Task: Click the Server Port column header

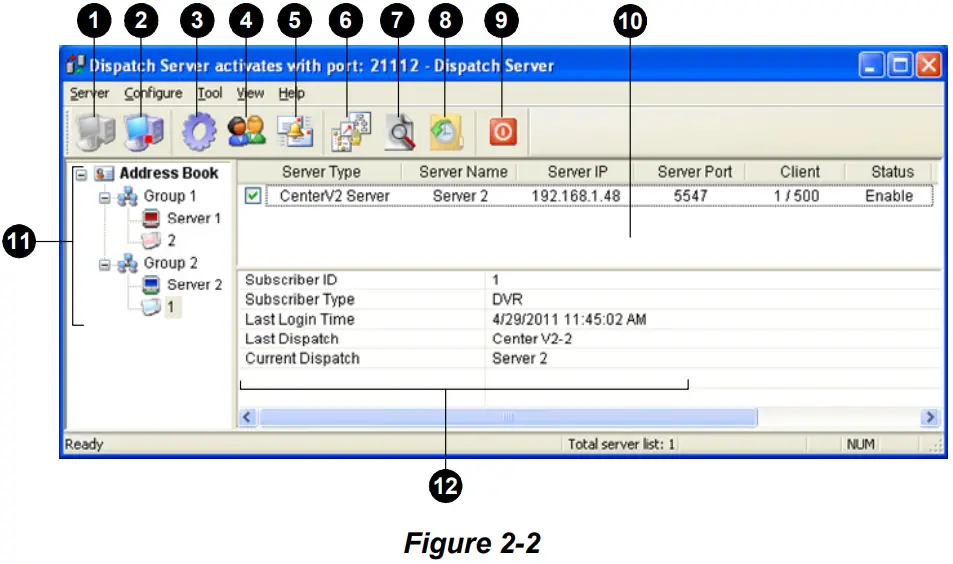Action: click(695, 172)
